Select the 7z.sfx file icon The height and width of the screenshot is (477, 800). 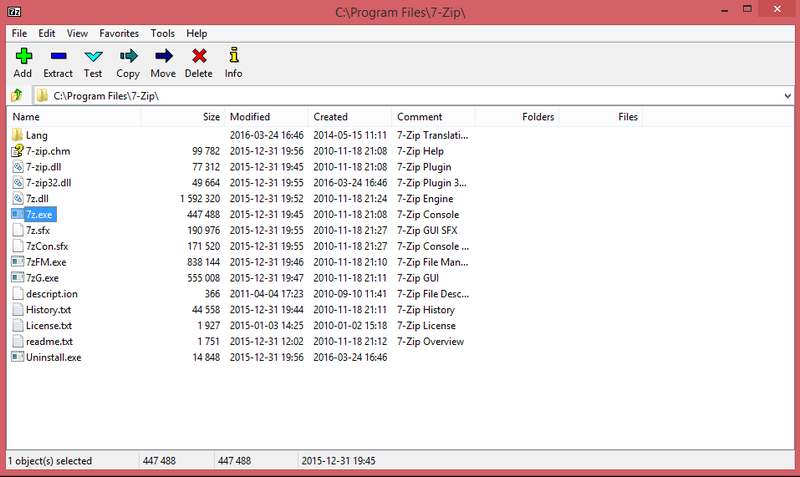tap(17, 230)
